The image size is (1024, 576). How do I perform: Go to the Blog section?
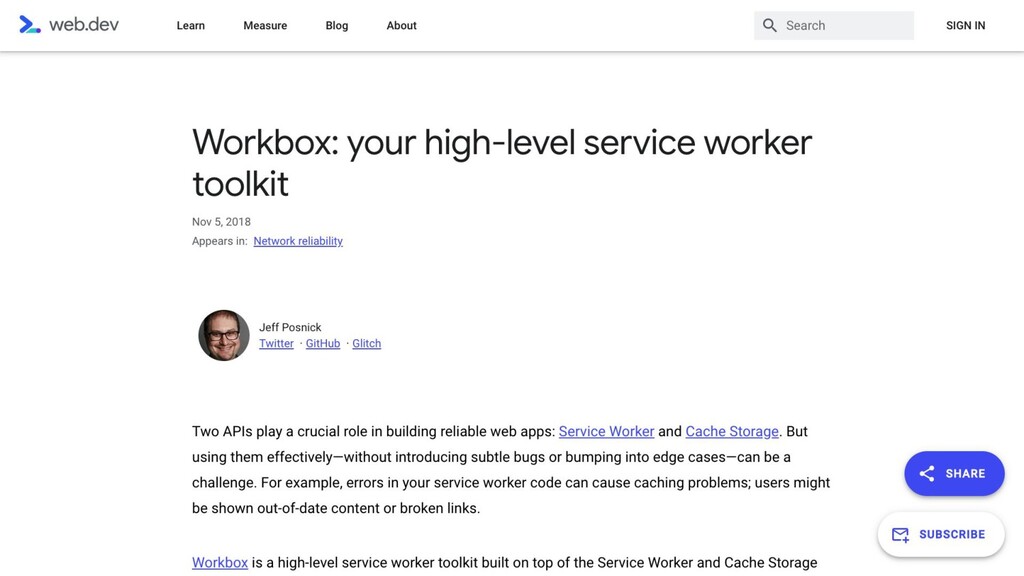(x=337, y=25)
